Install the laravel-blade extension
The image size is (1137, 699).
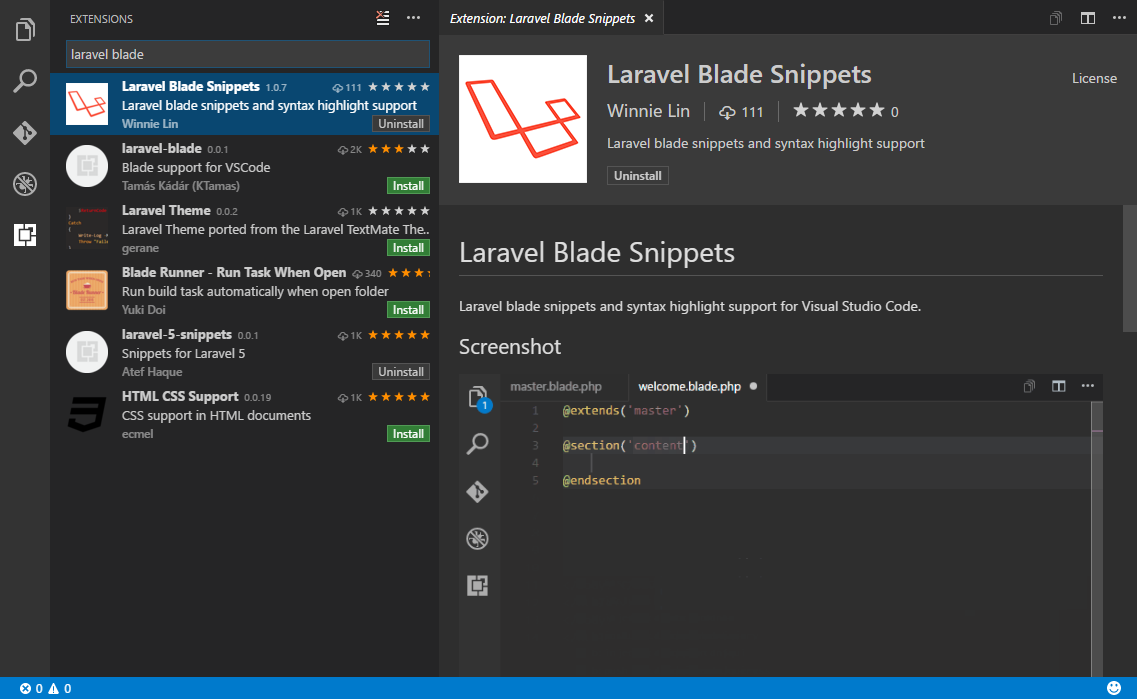pos(408,186)
